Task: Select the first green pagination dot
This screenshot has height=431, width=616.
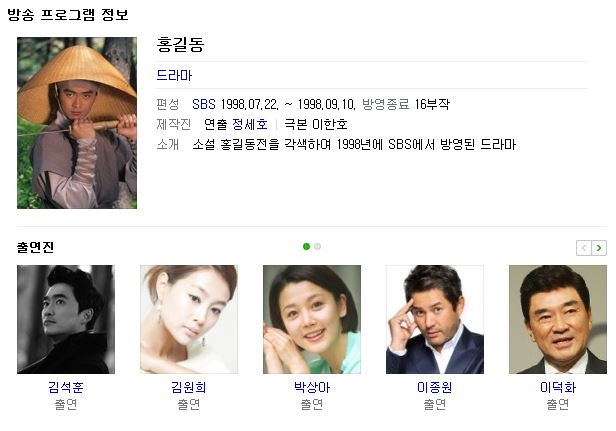Action: [306, 246]
